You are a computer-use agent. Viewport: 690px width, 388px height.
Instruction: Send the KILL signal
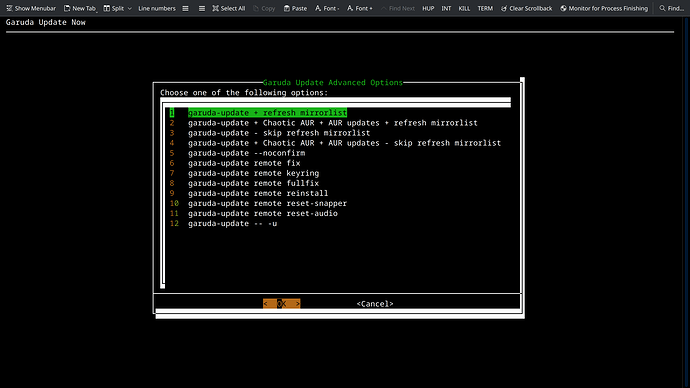(464, 8)
